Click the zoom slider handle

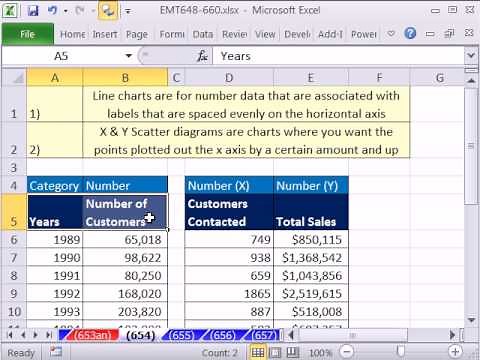click(400, 351)
